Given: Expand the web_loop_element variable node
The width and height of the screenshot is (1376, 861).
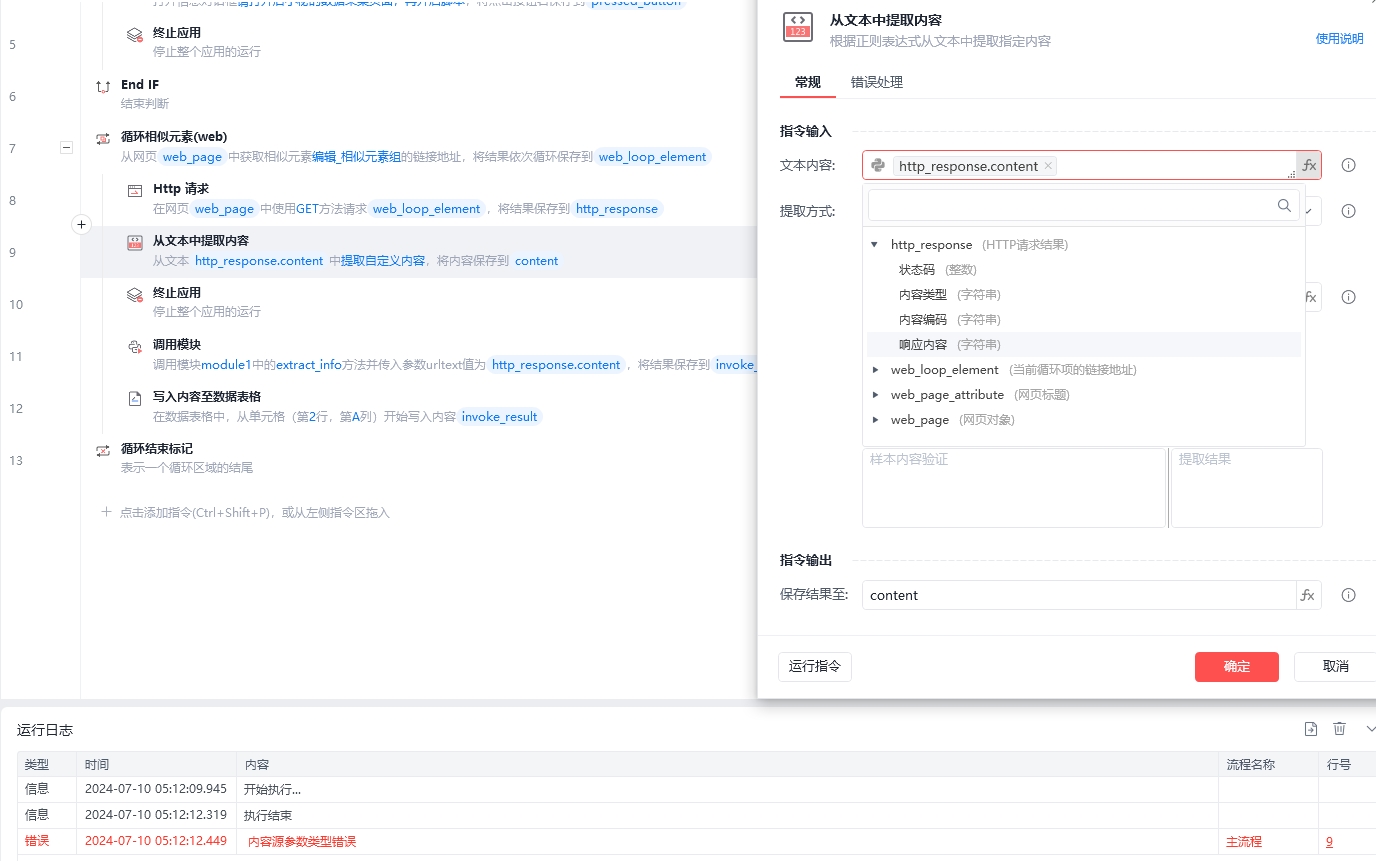Looking at the screenshot, I should pos(876,370).
